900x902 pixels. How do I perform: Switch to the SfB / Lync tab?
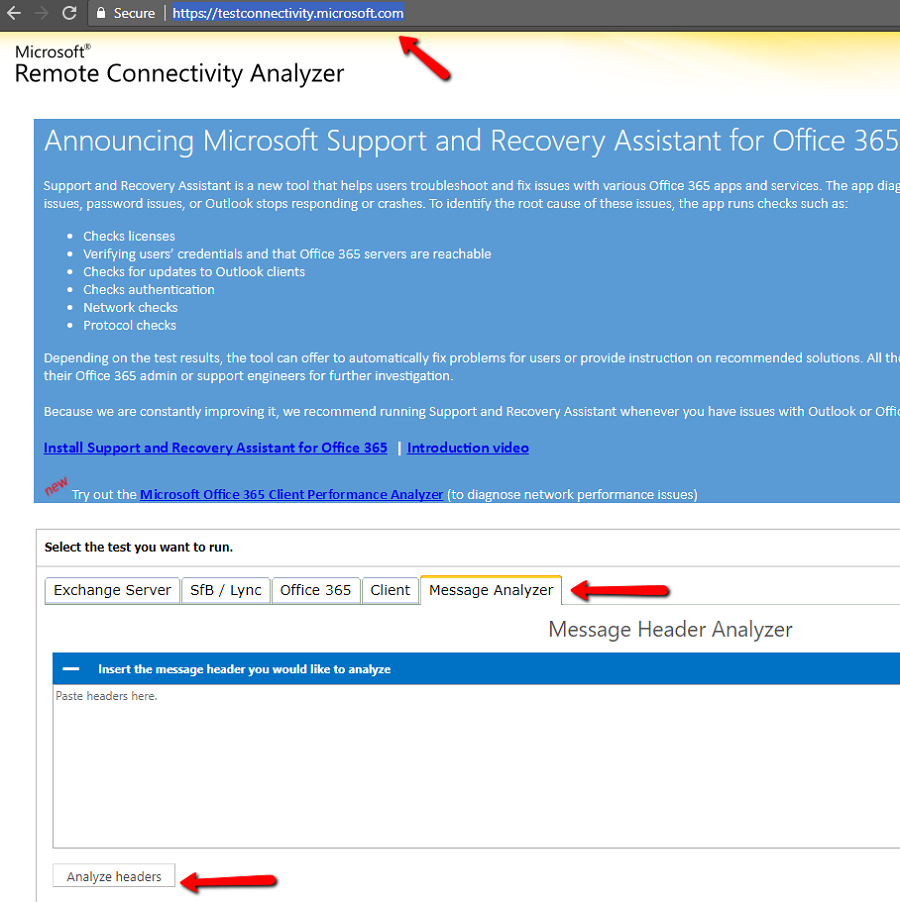click(x=225, y=590)
